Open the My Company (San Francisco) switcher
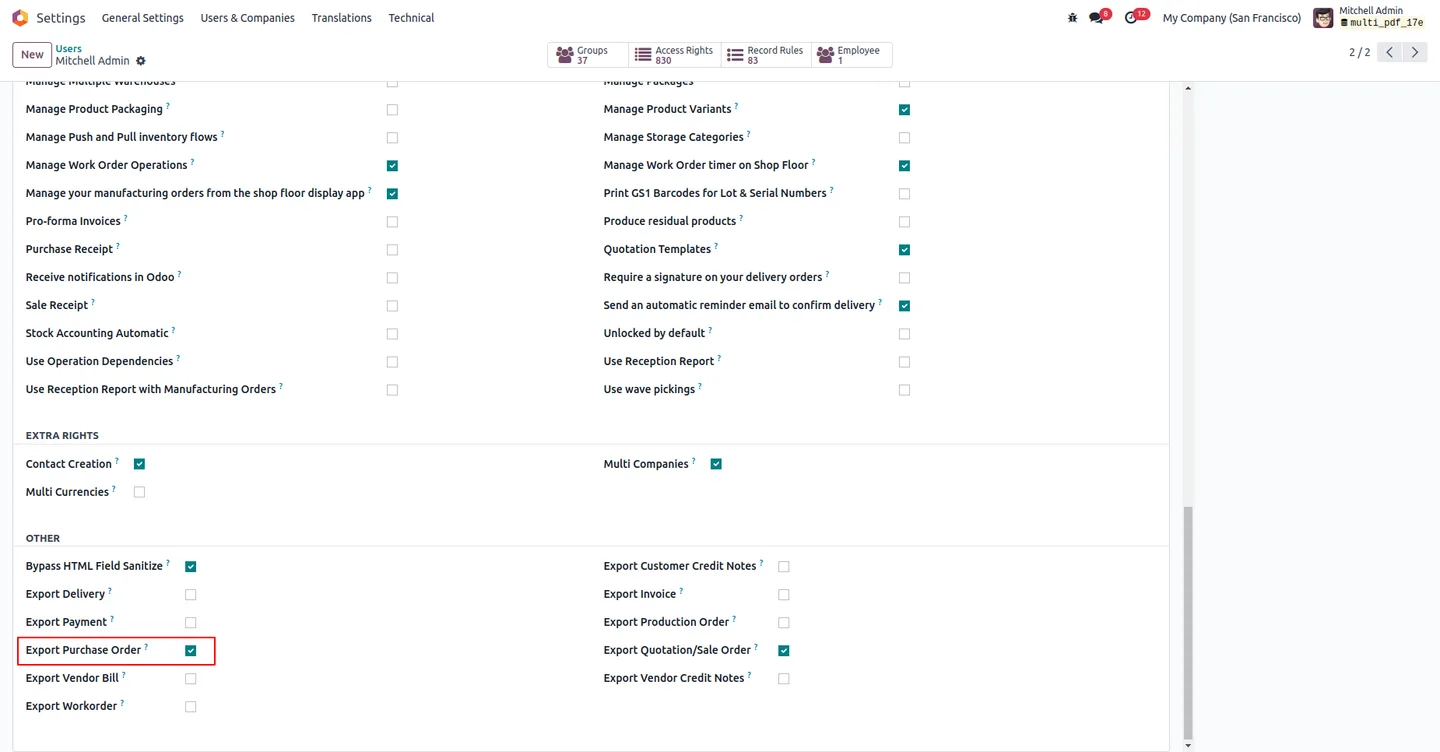 point(1232,18)
